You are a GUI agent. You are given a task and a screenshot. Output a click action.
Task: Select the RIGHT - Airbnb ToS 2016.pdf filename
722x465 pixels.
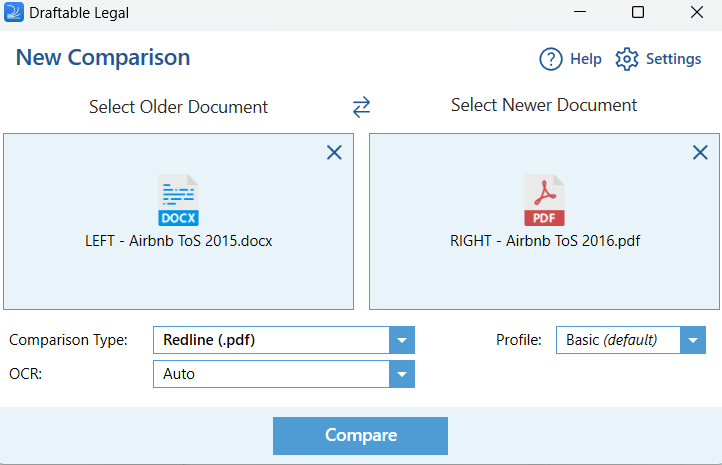[x=545, y=241]
